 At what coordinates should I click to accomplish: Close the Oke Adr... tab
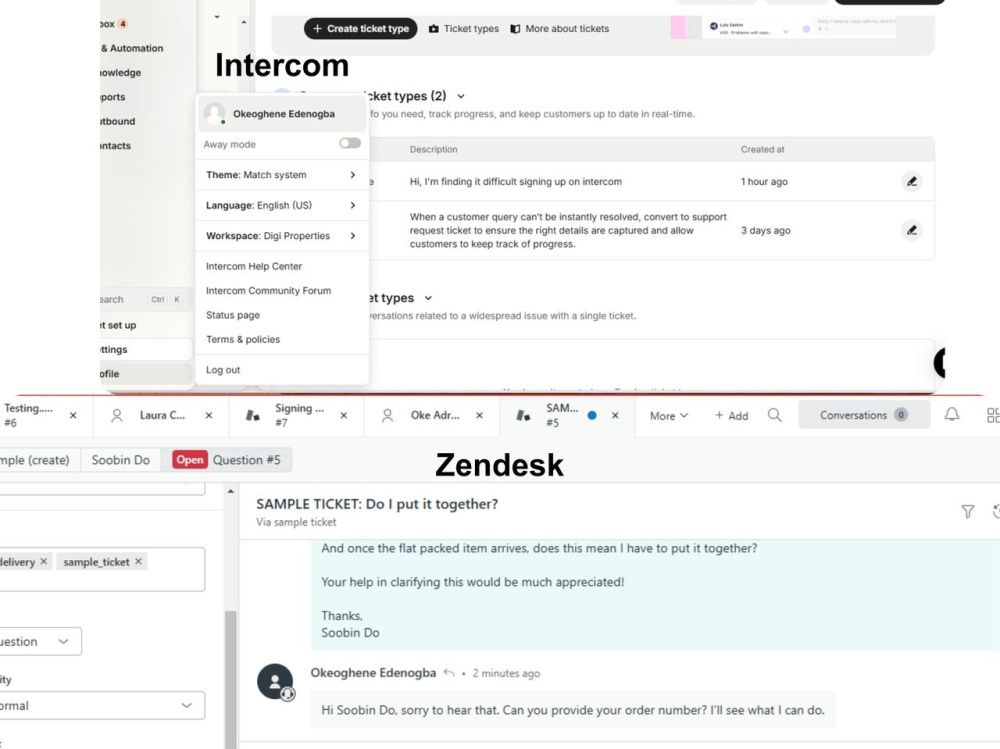click(480, 415)
